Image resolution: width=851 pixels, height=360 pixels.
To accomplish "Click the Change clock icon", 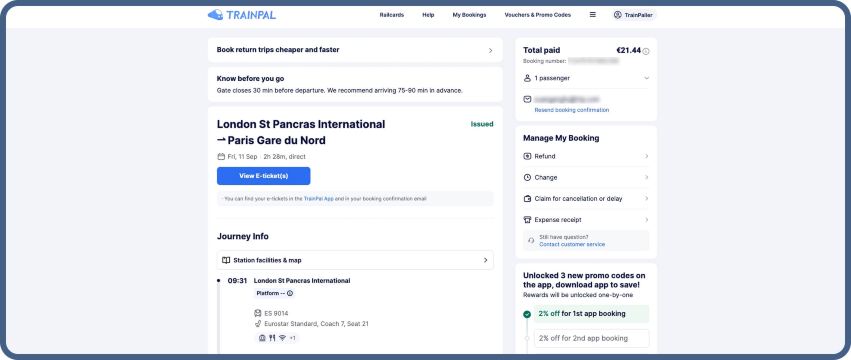I will (527, 178).
